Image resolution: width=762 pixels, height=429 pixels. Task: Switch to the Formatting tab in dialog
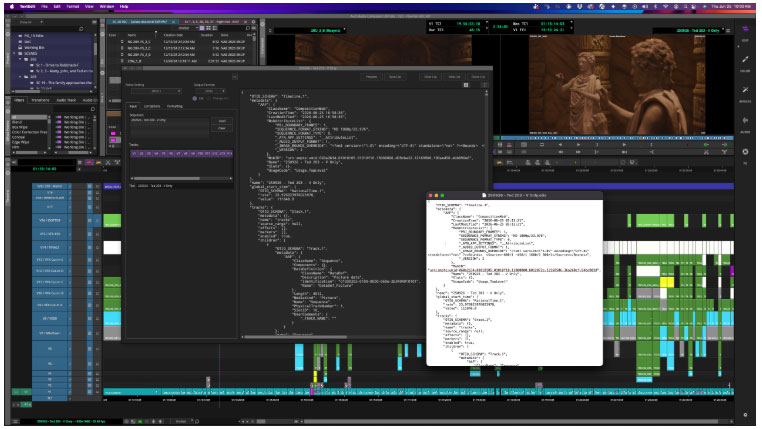point(175,106)
